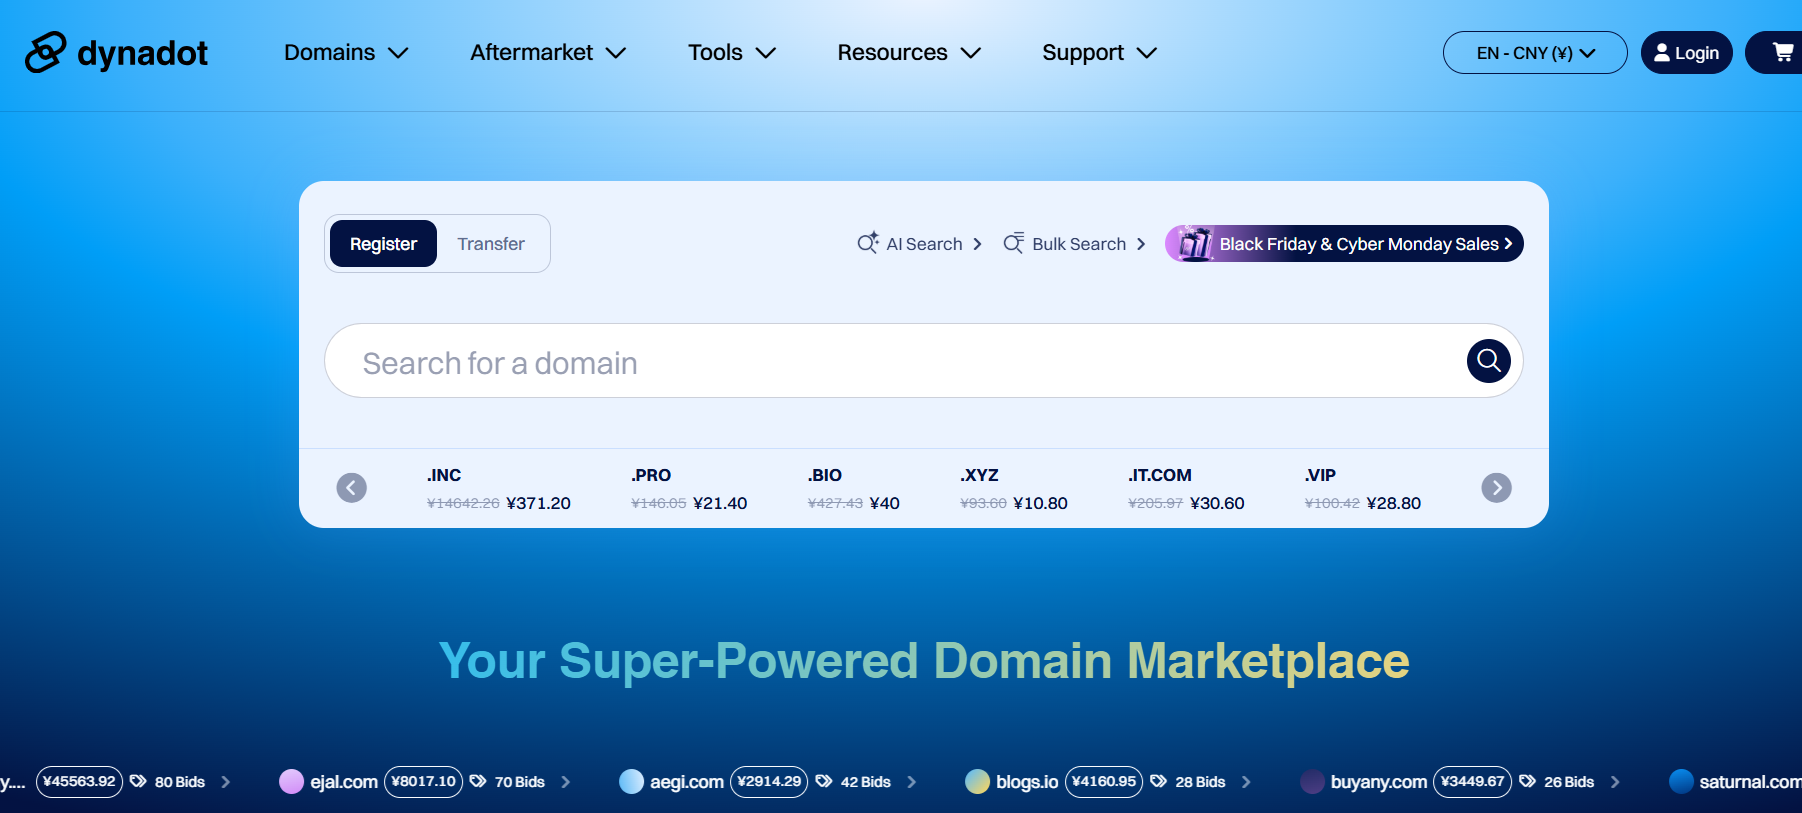
Task: Open the Tools menu
Action: [731, 52]
